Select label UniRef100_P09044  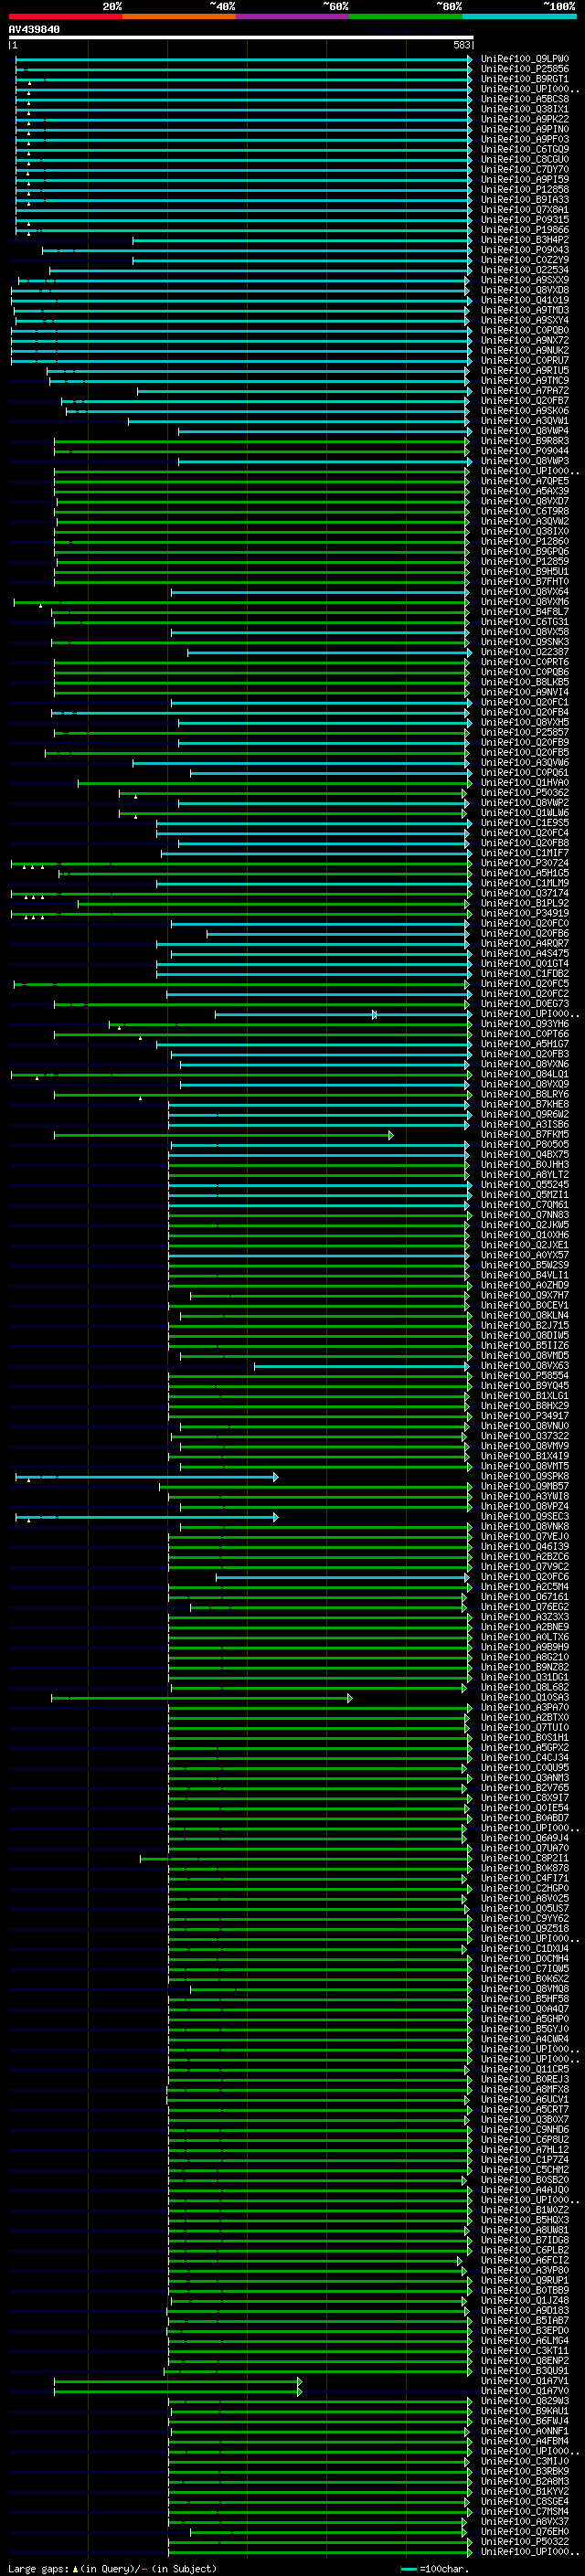click(524, 451)
